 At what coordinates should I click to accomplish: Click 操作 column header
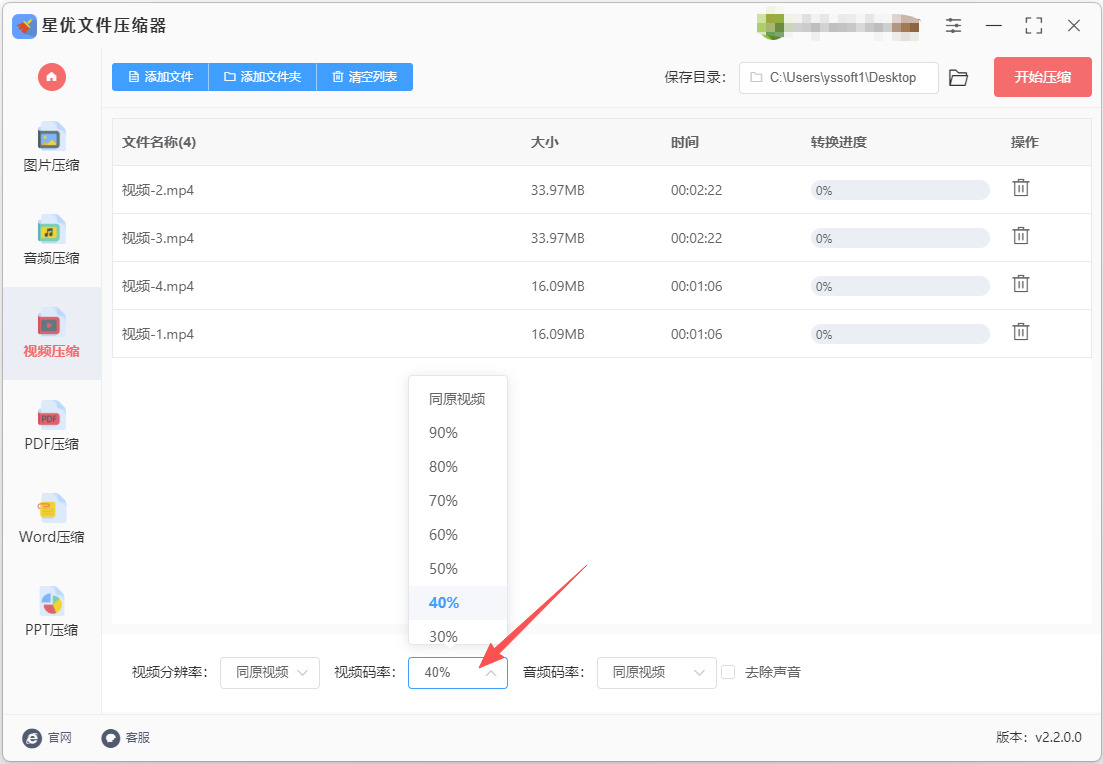pyautogui.click(x=1024, y=142)
